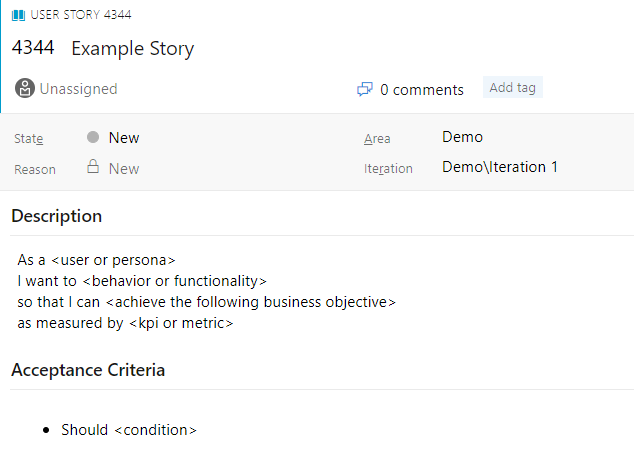Click the Unassigned avatar icon
This screenshot has width=634, height=470.
(25, 89)
